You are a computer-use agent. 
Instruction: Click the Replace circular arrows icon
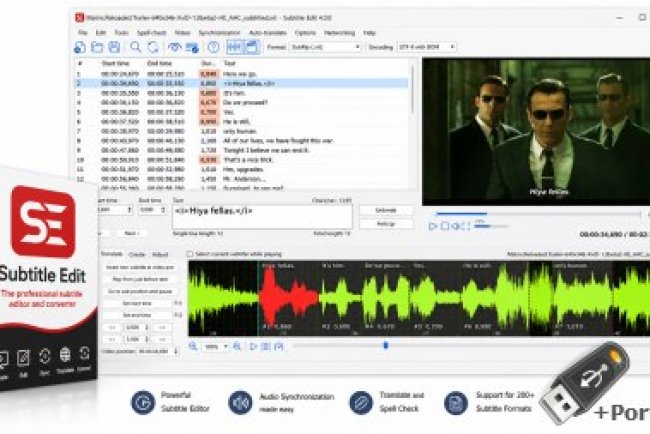153,47
